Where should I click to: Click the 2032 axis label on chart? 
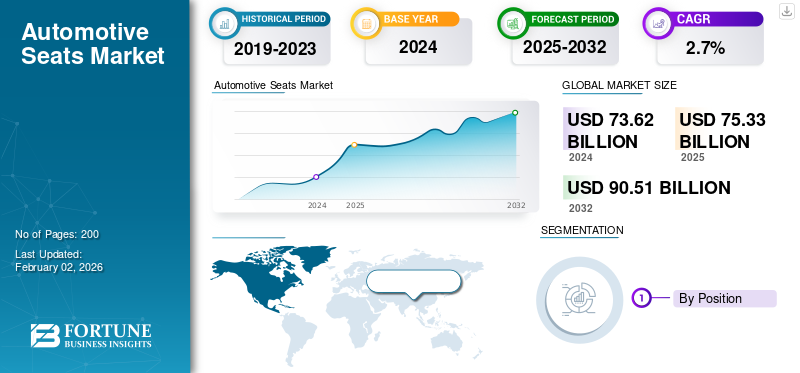[515, 205]
